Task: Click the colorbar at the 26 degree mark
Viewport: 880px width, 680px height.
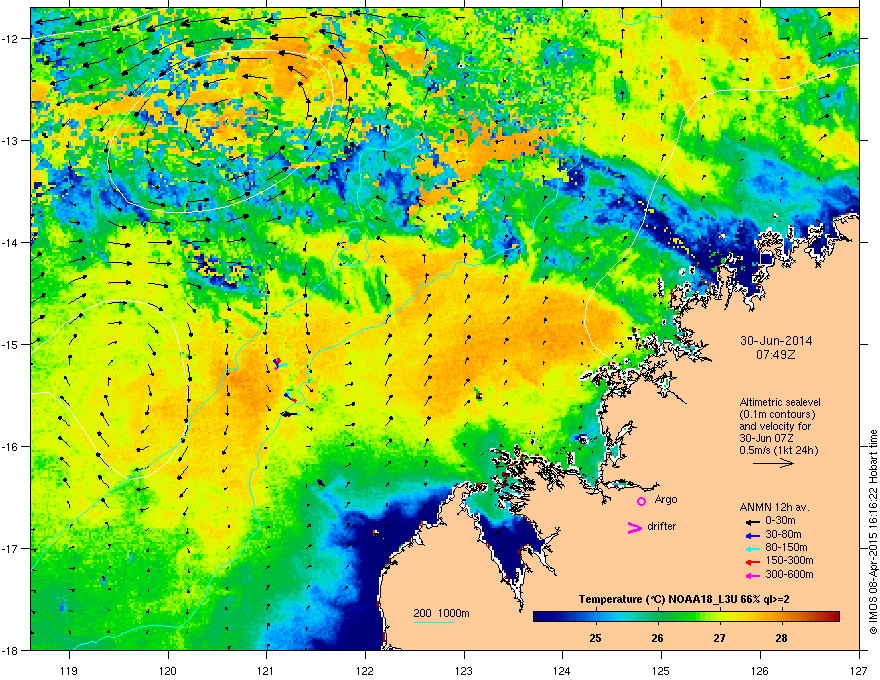Action: coord(657,617)
